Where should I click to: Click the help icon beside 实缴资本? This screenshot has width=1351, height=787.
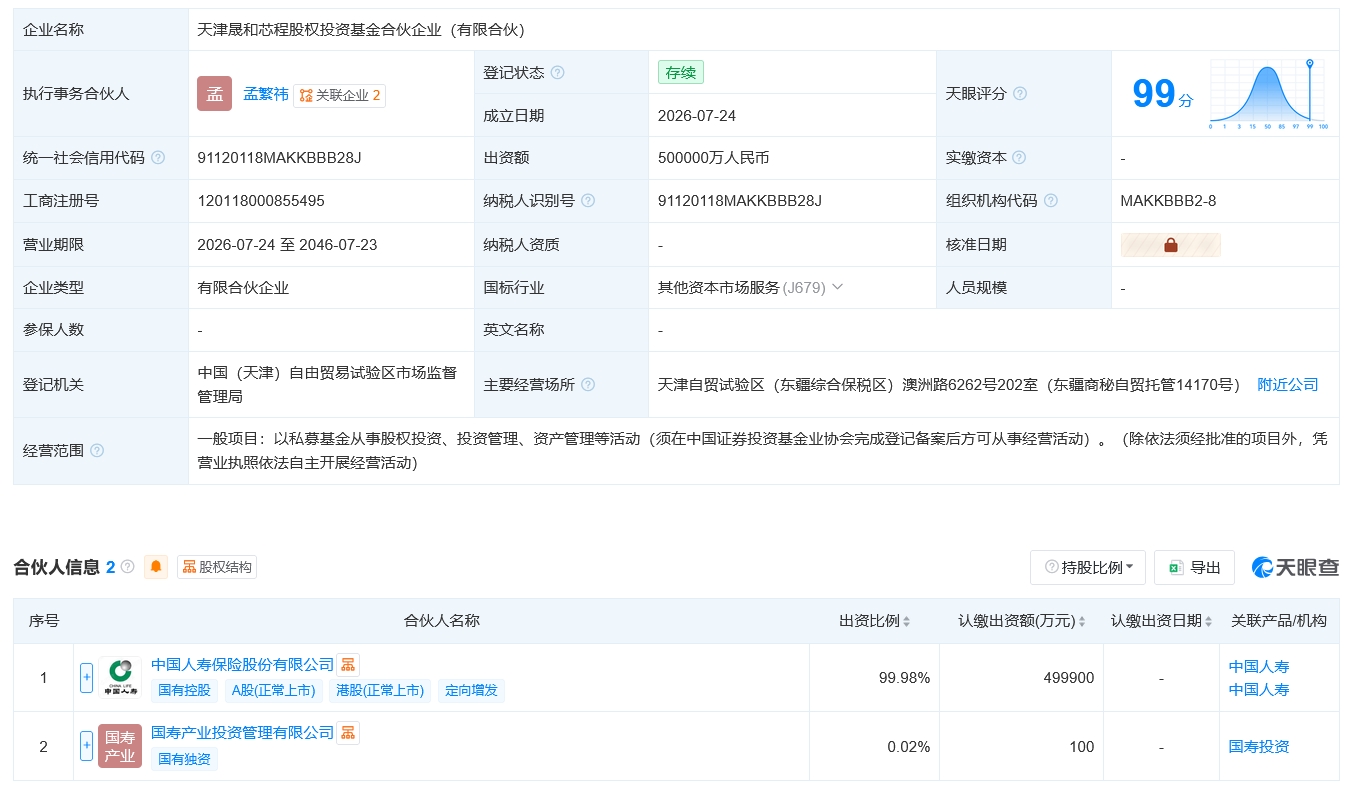click(x=1019, y=158)
